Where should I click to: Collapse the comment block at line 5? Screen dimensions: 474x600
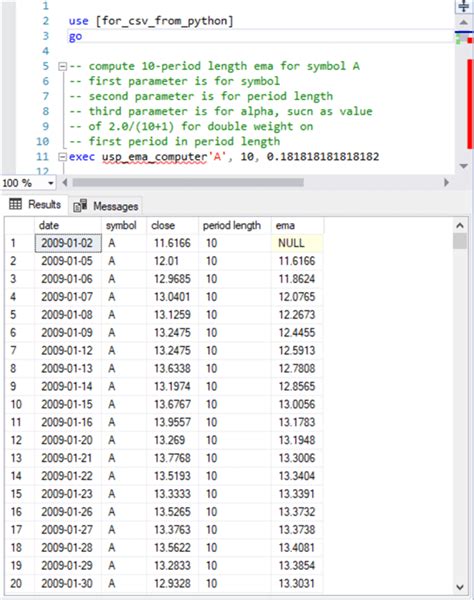pyautogui.click(x=62, y=67)
